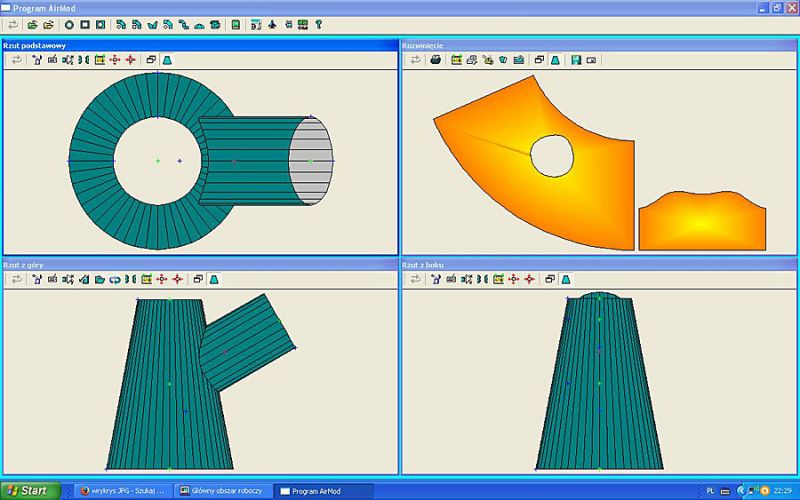This screenshot has width=800, height=500.
Task: Select the square shape tool in main toolbar
Action: point(85,24)
